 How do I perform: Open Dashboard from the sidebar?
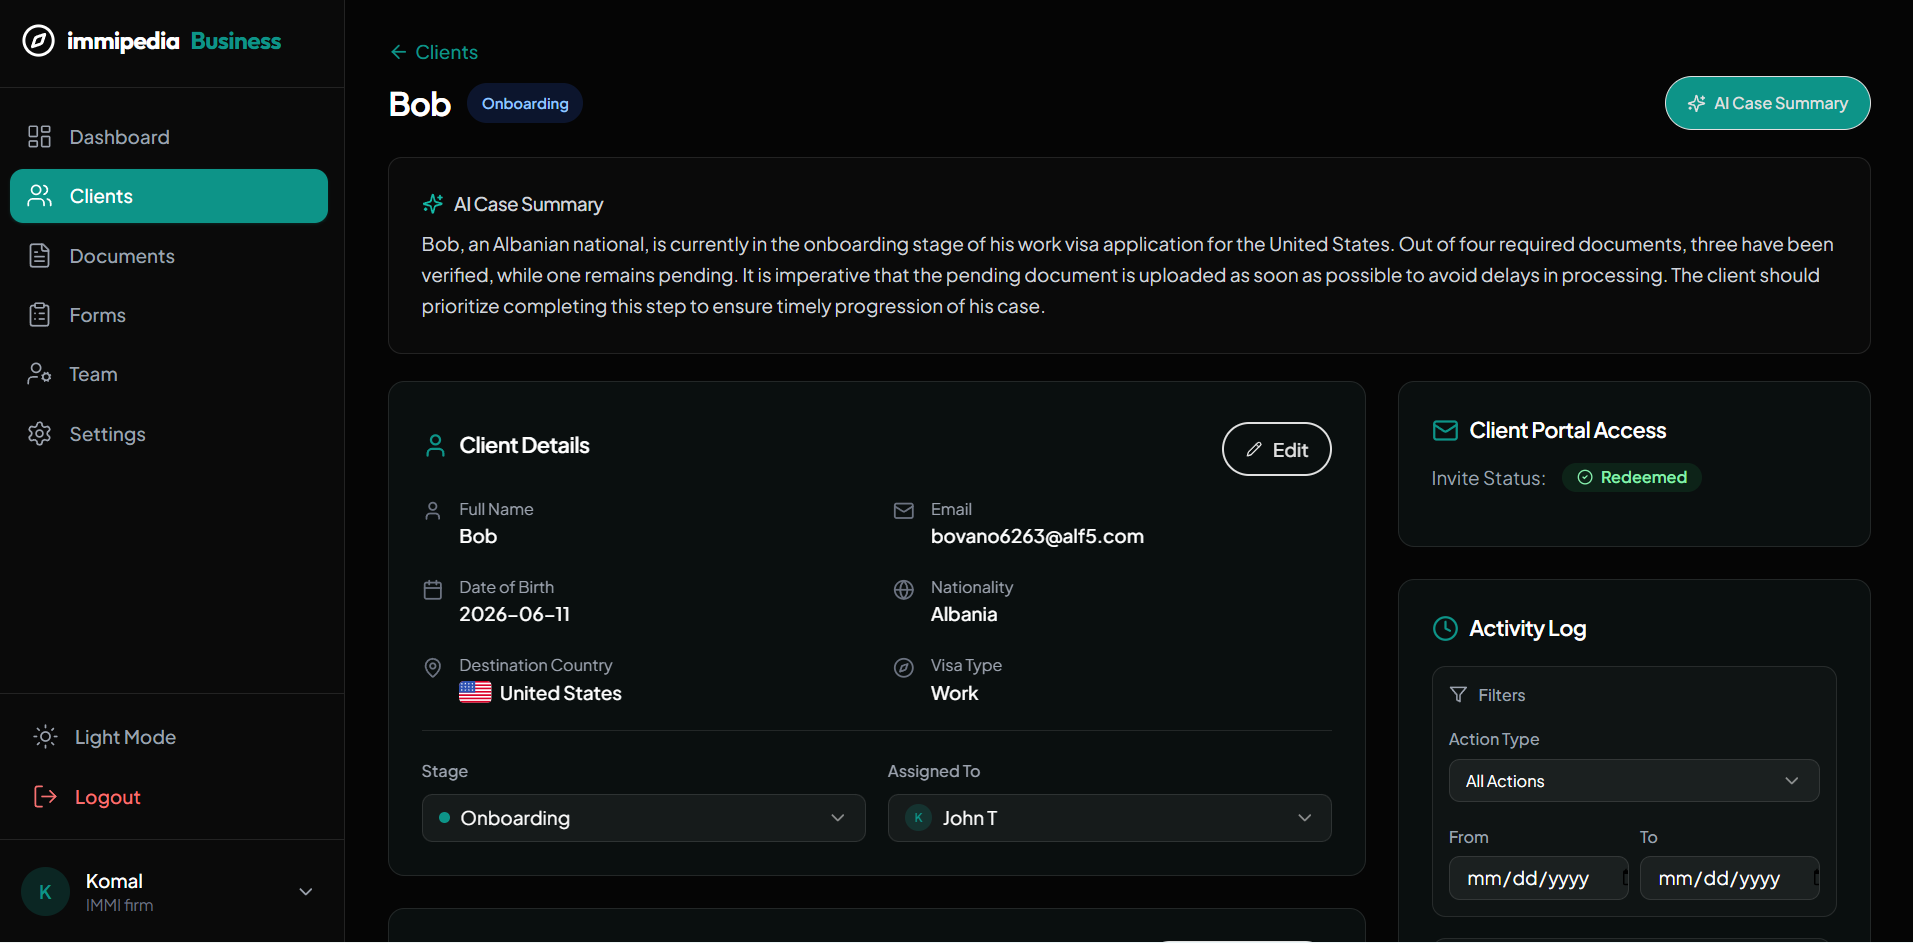169,137
